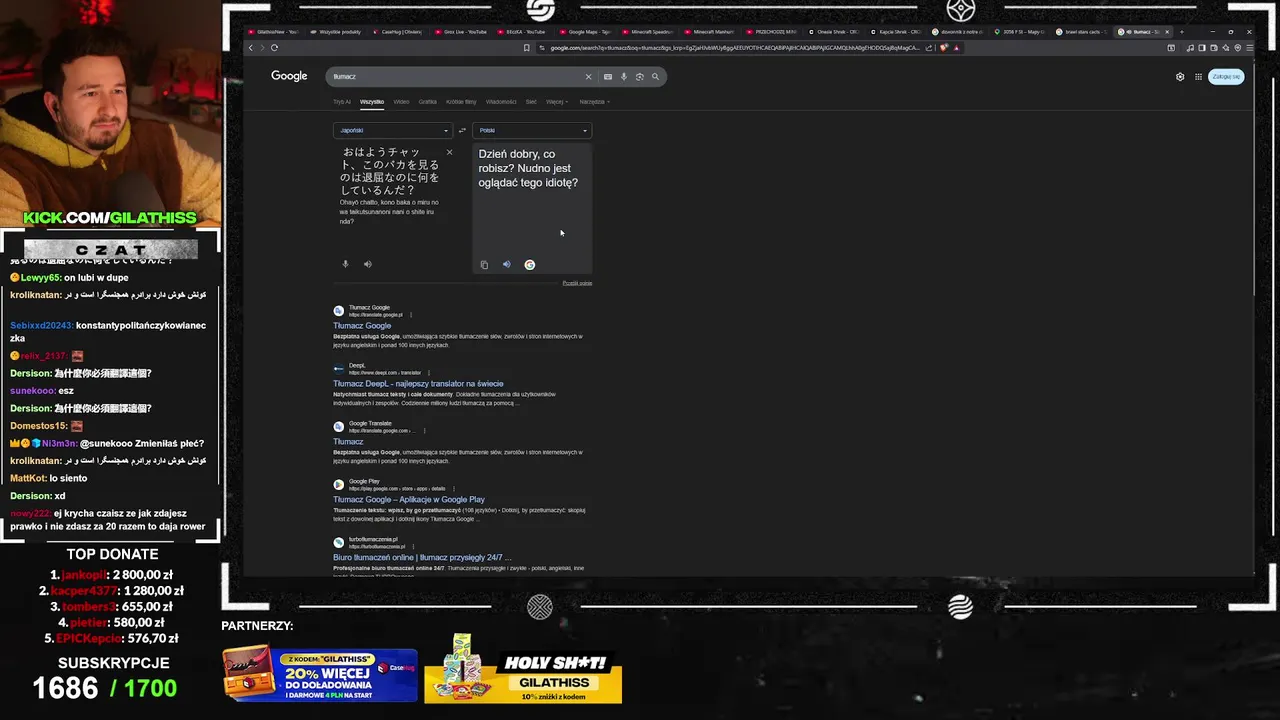Open the Krótkie filmy tab
1280x720 pixels.
click(x=461, y=101)
